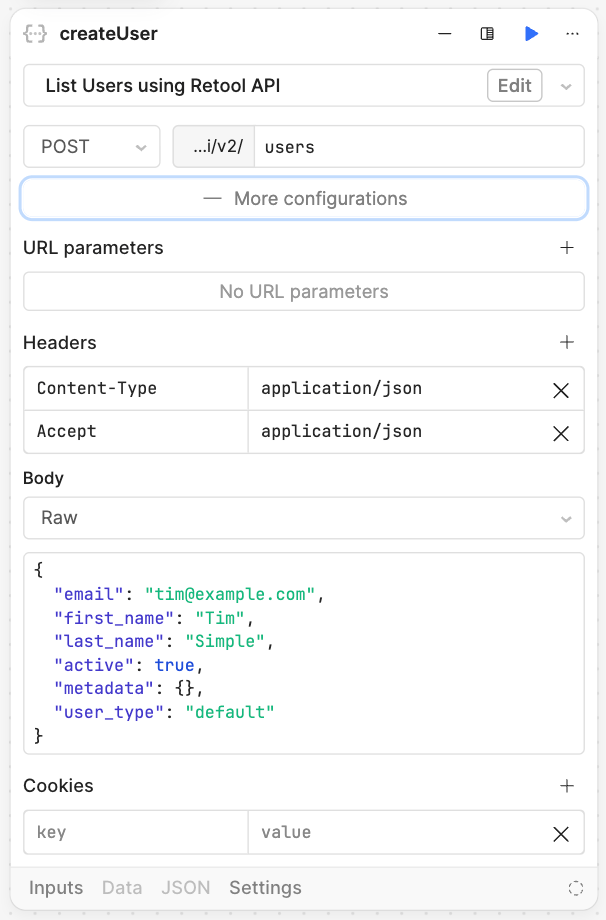Add a new URL parameter
This screenshot has width=606, height=920.
pyautogui.click(x=567, y=248)
